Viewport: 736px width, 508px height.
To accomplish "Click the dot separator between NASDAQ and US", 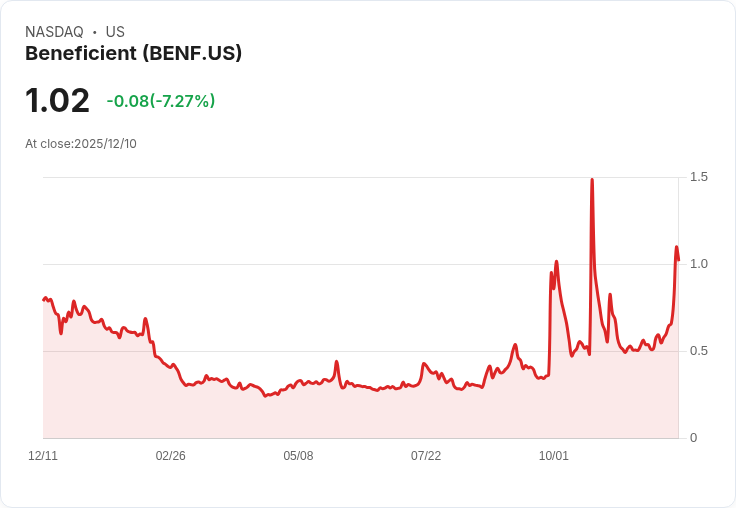I will tap(94, 32).
